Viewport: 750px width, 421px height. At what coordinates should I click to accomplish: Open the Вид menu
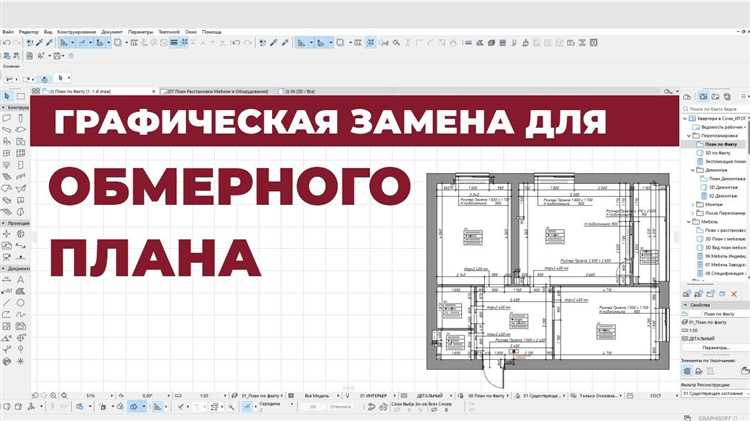[48, 32]
